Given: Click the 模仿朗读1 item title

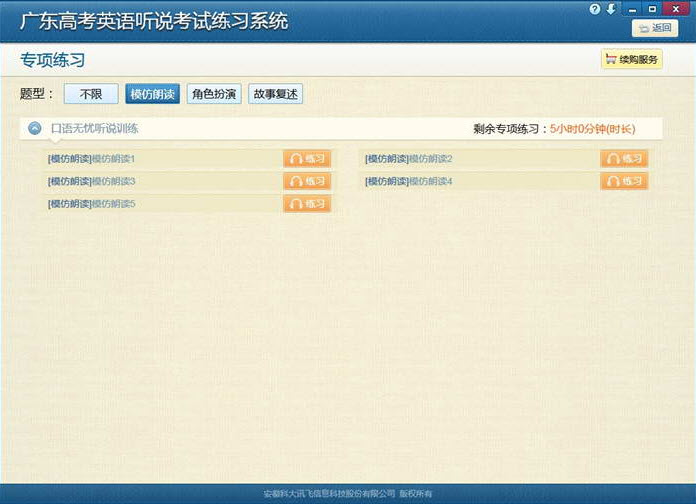Looking at the screenshot, I should pyautogui.click(x=91, y=159).
